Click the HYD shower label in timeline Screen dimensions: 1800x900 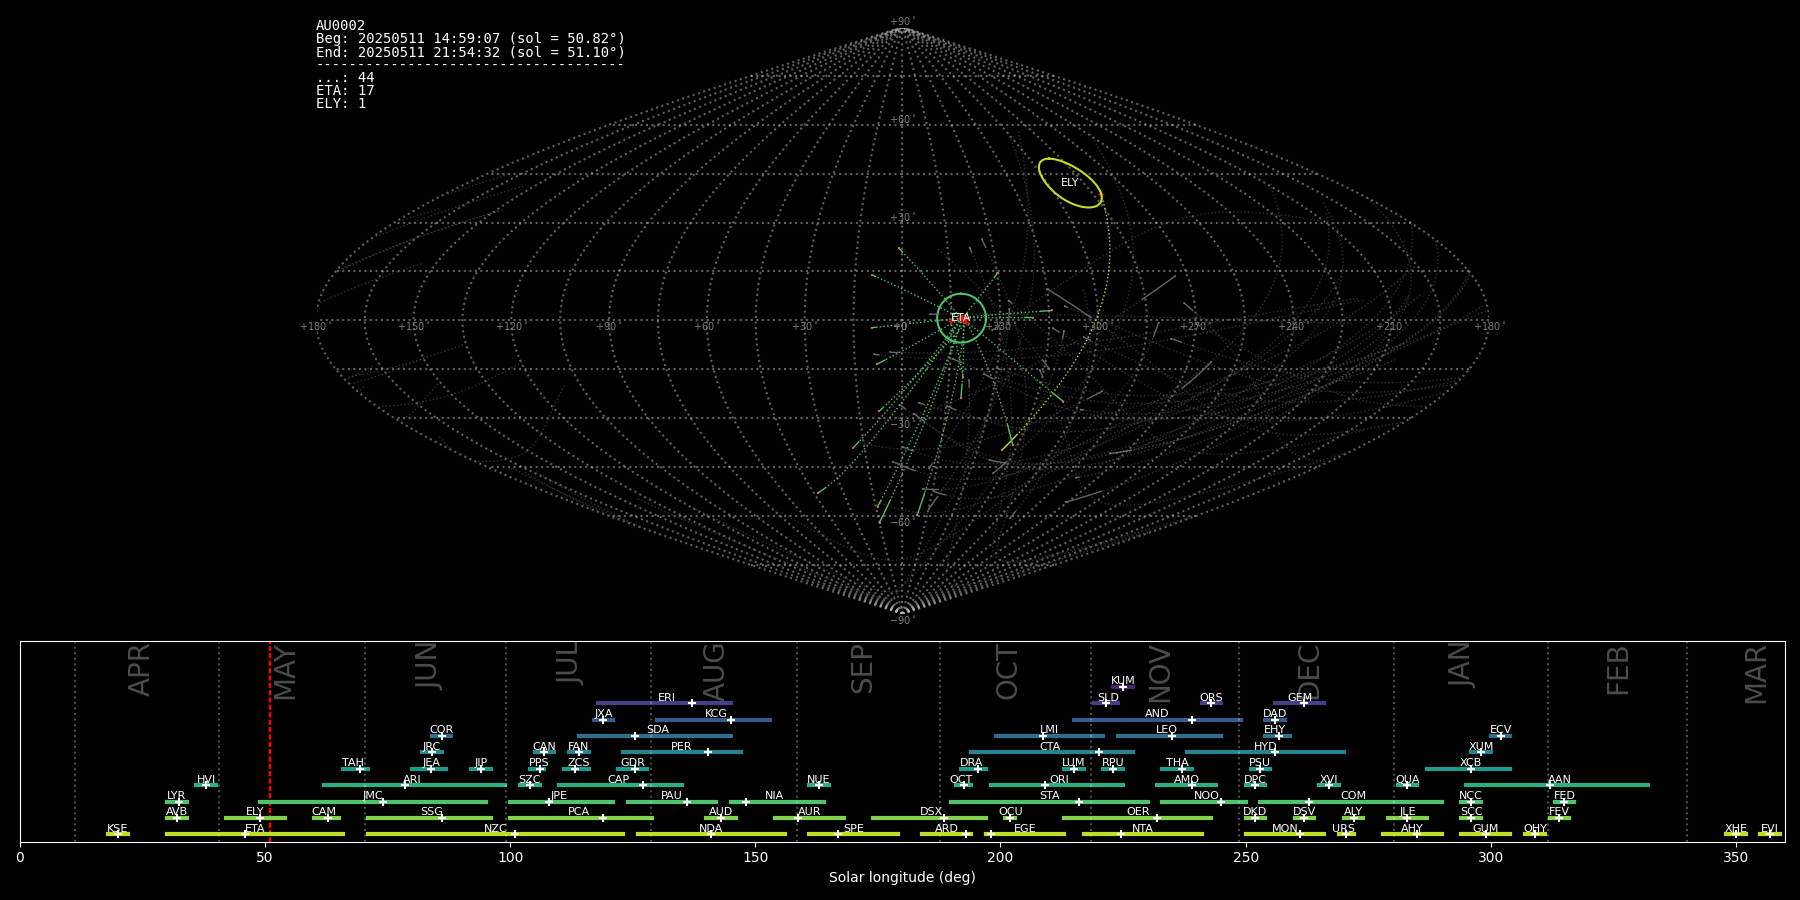click(x=1266, y=747)
